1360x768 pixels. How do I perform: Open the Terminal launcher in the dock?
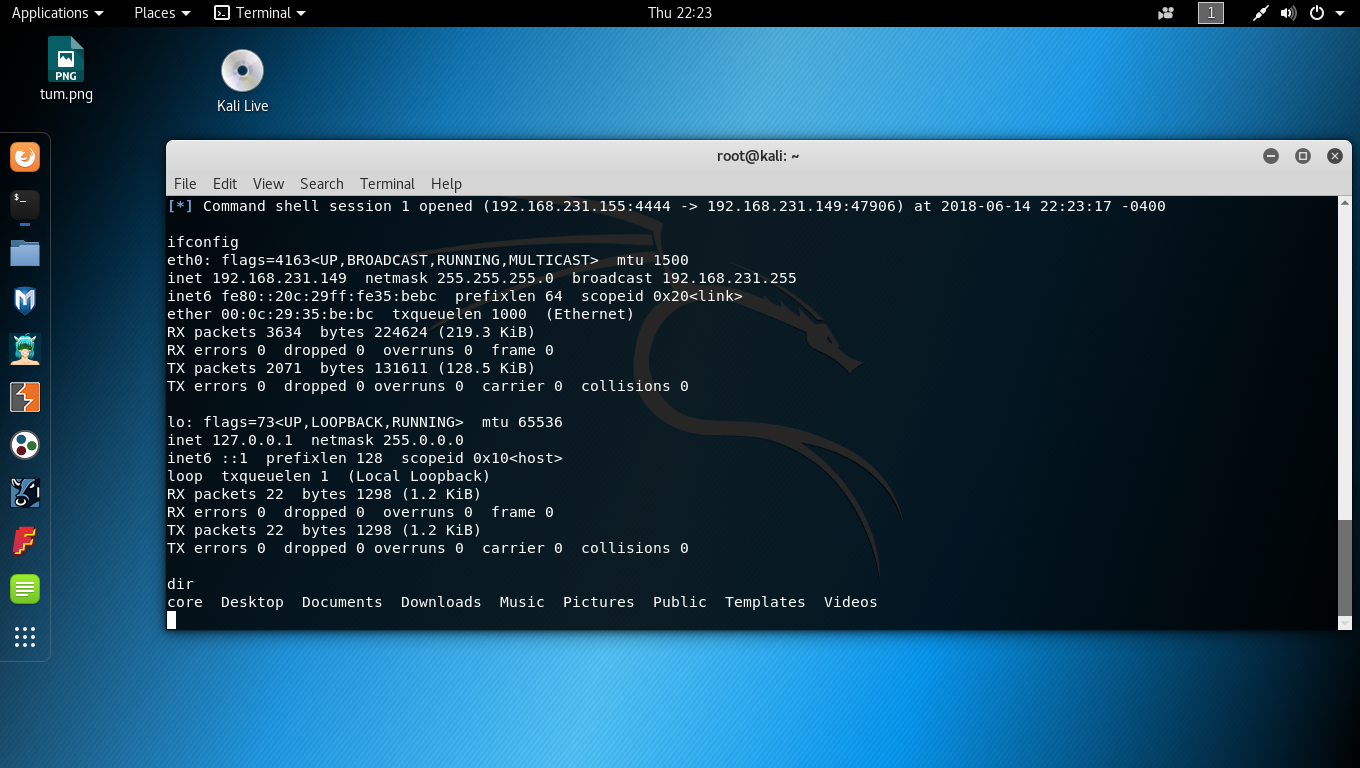click(x=25, y=205)
